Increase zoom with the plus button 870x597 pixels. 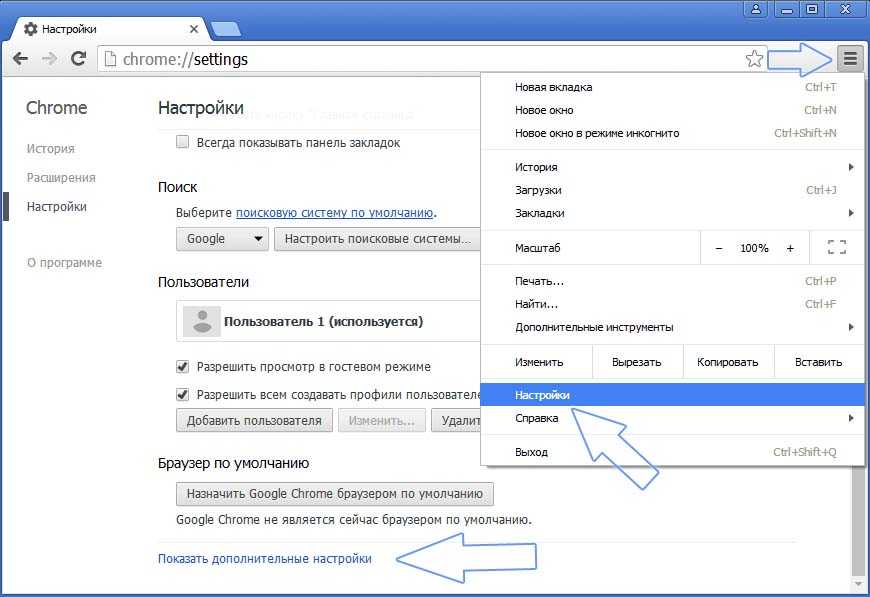[x=790, y=248]
